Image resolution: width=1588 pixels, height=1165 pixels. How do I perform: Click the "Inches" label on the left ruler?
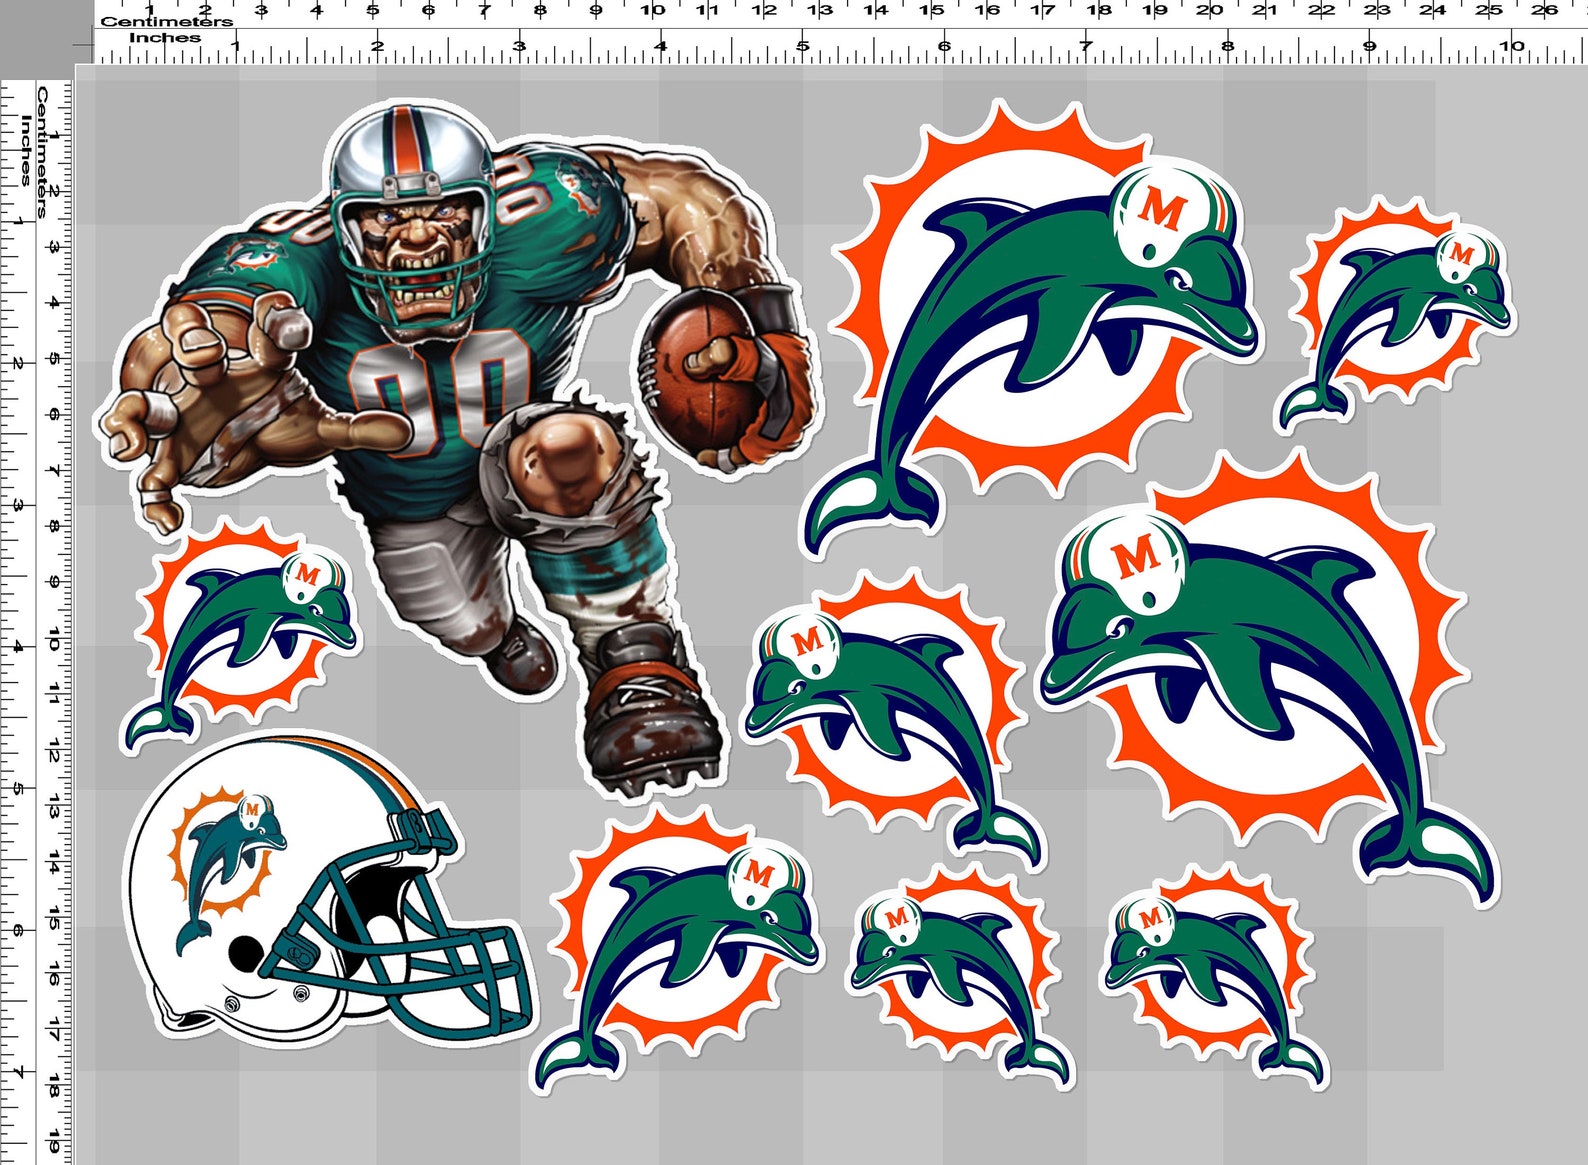pos(27,150)
